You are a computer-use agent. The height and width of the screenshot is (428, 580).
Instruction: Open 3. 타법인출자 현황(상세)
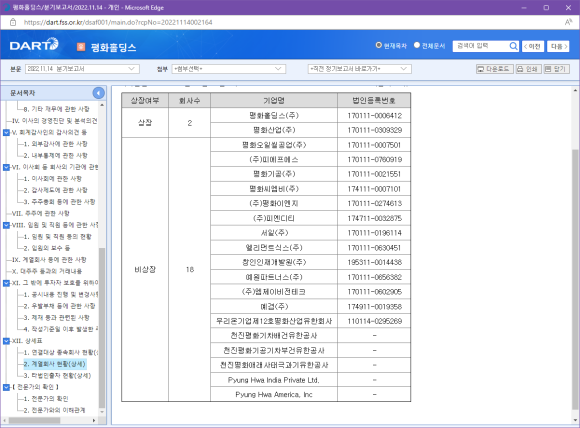pyautogui.click(x=57, y=375)
